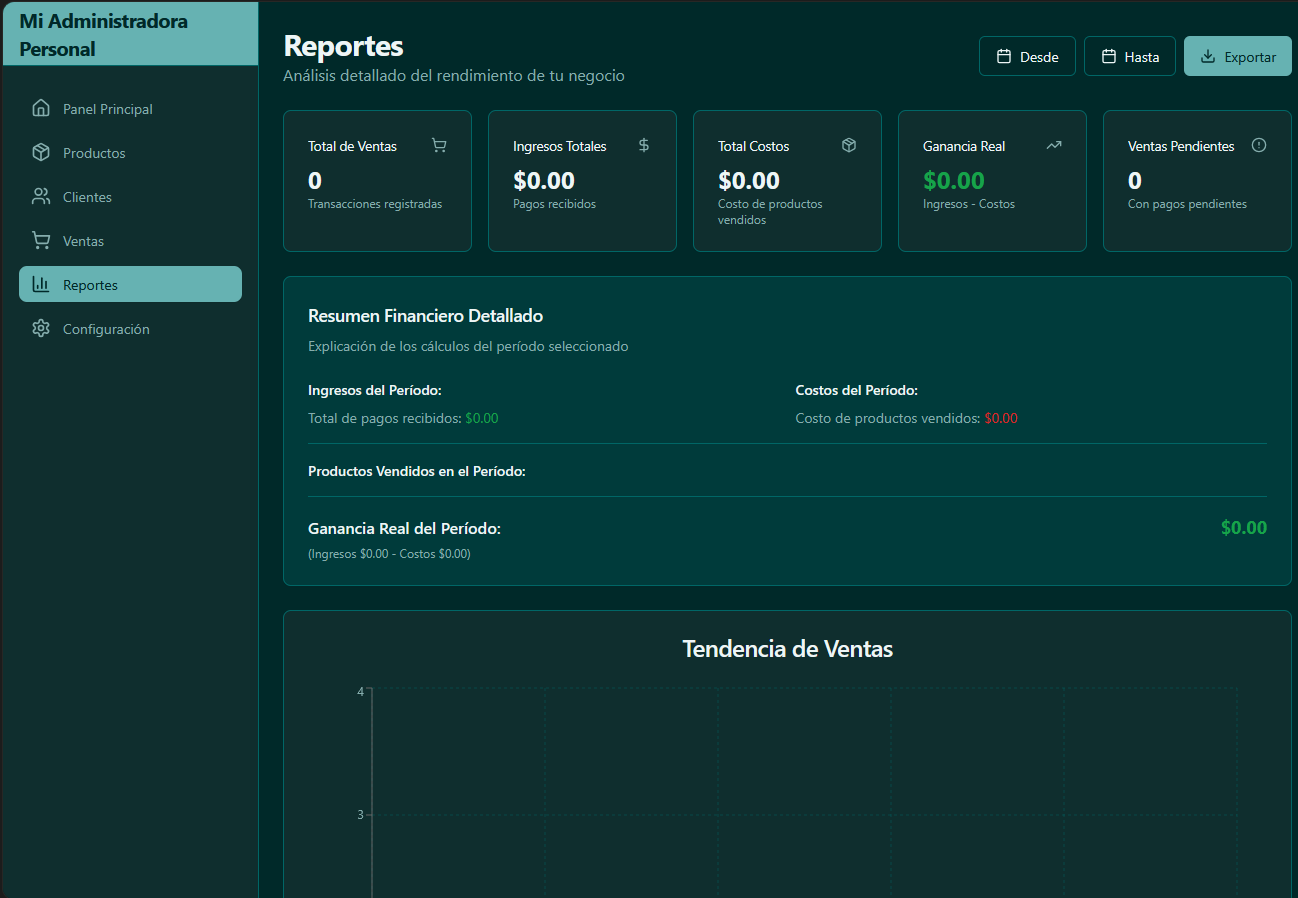The width and height of the screenshot is (1298, 898).
Task: Click alert icon in Ventas Pendientes card
Action: click(1259, 146)
